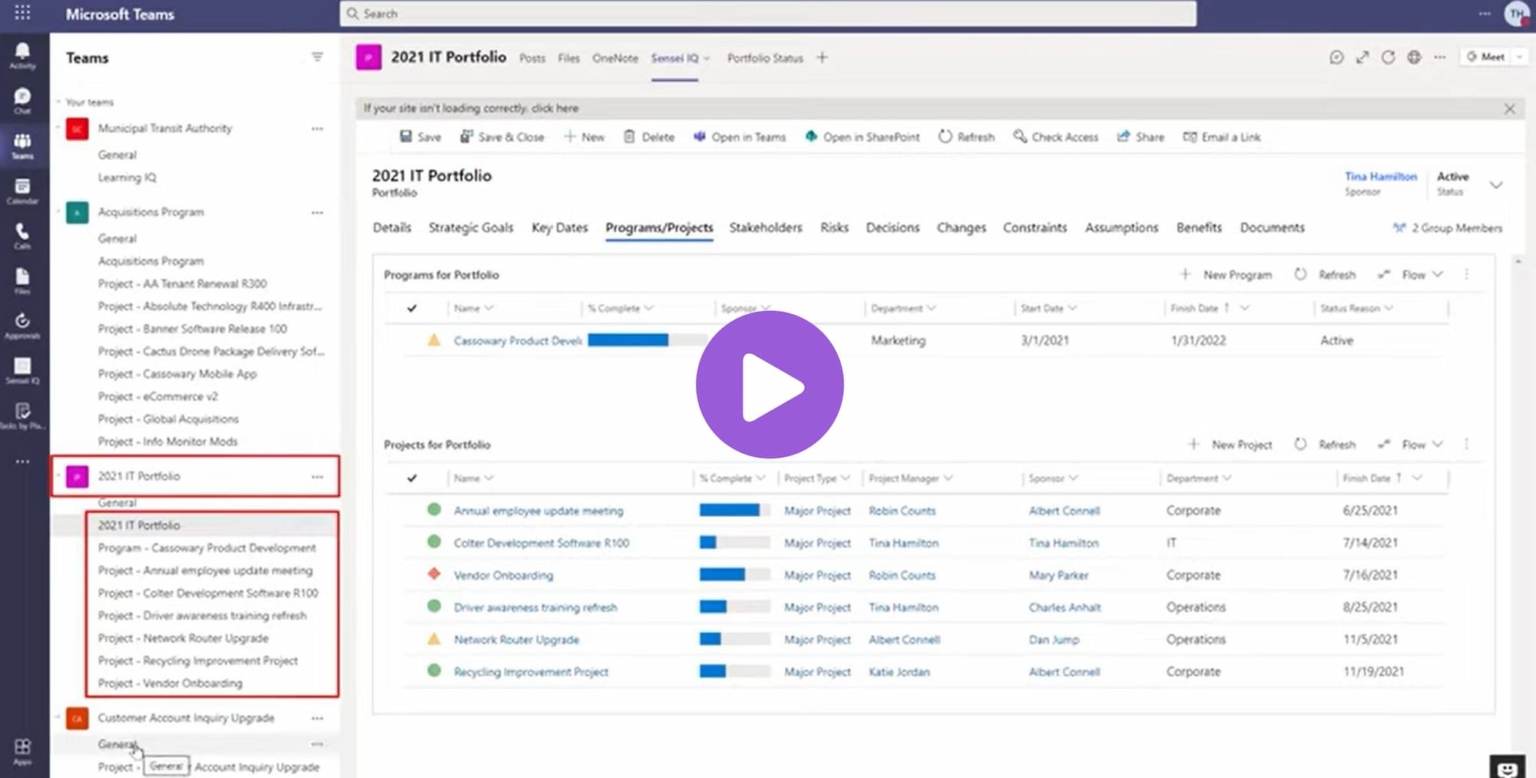Viewport: 1536px width, 778px height.
Task: Open the Vendor Onboarding project link
Action: [x=503, y=575]
